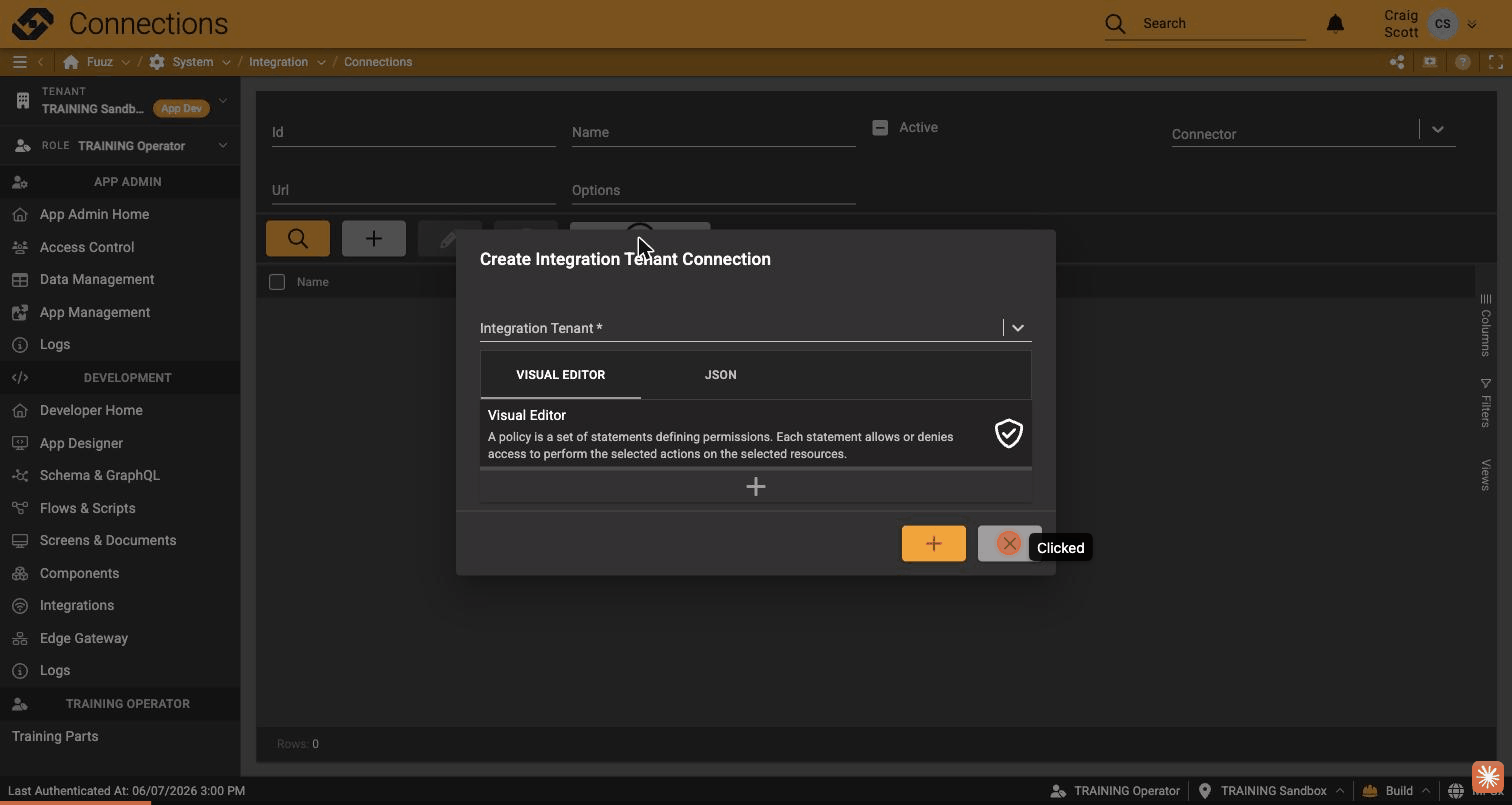The width and height of the screenshot is (1512, 805).
Task: Add a policy statement with plus
Action: pos(756,487)
